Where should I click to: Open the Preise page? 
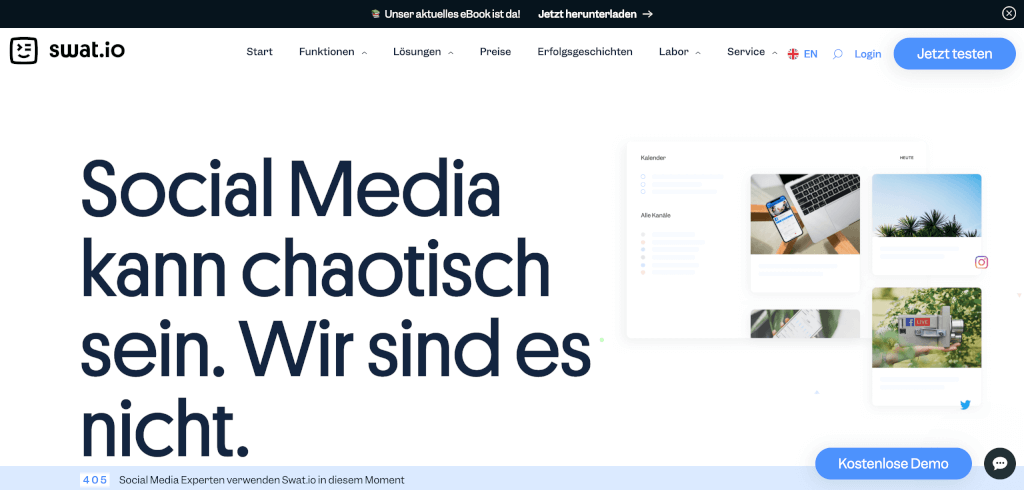[x=496, y=52]
